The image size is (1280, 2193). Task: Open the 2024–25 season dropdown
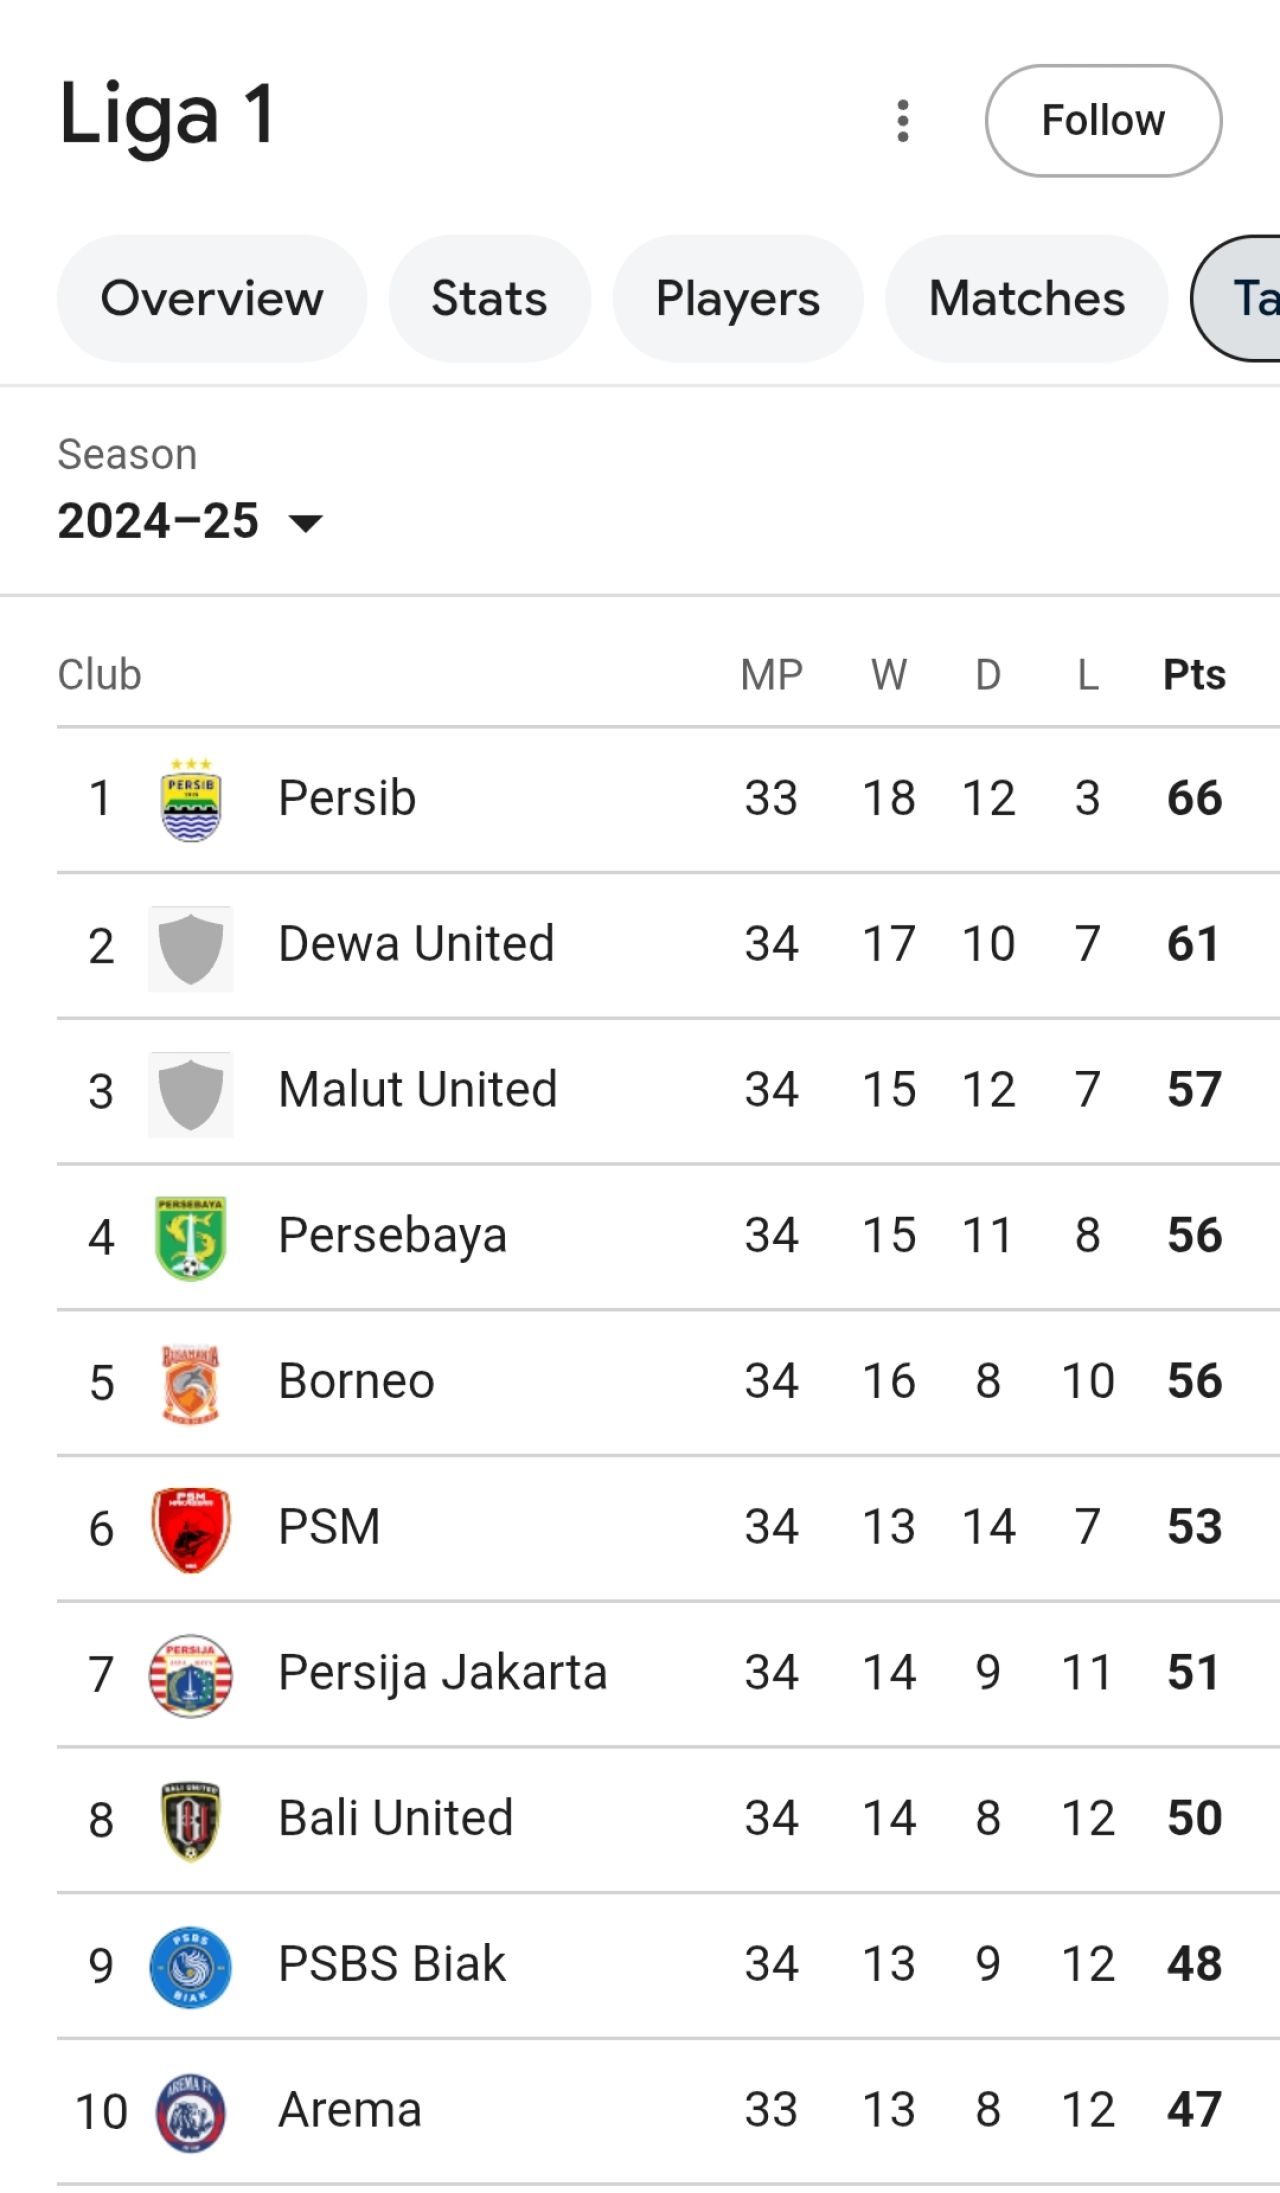(x=190, y=521)
